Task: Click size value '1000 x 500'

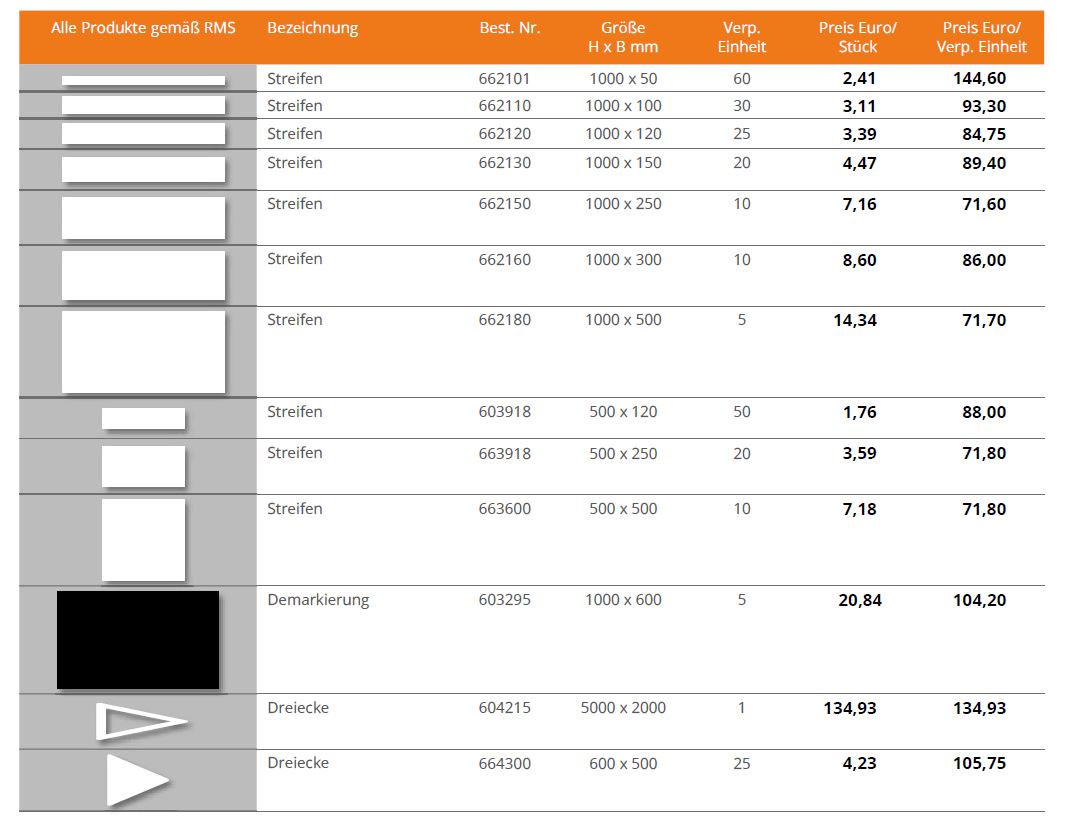Action: pos(623,320)
